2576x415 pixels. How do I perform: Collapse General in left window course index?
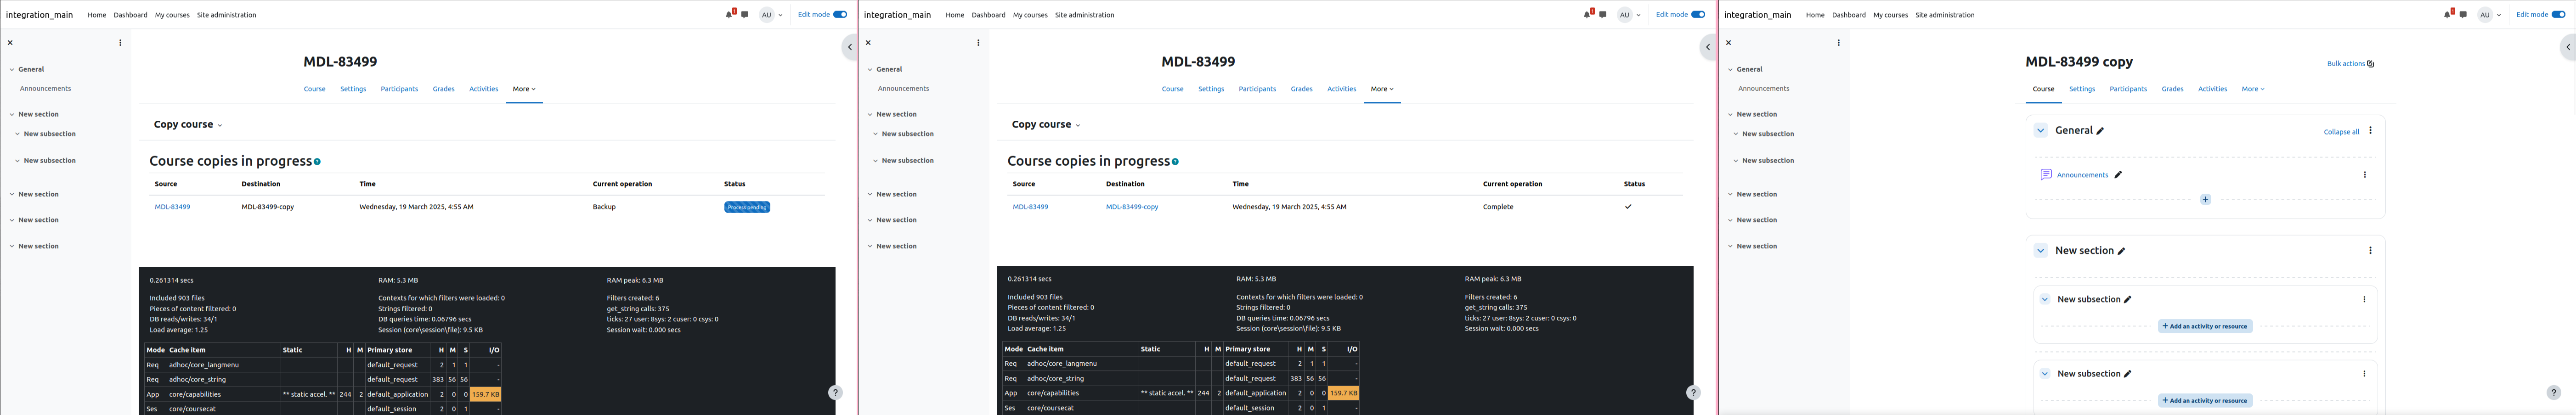(x=12, y=70)
